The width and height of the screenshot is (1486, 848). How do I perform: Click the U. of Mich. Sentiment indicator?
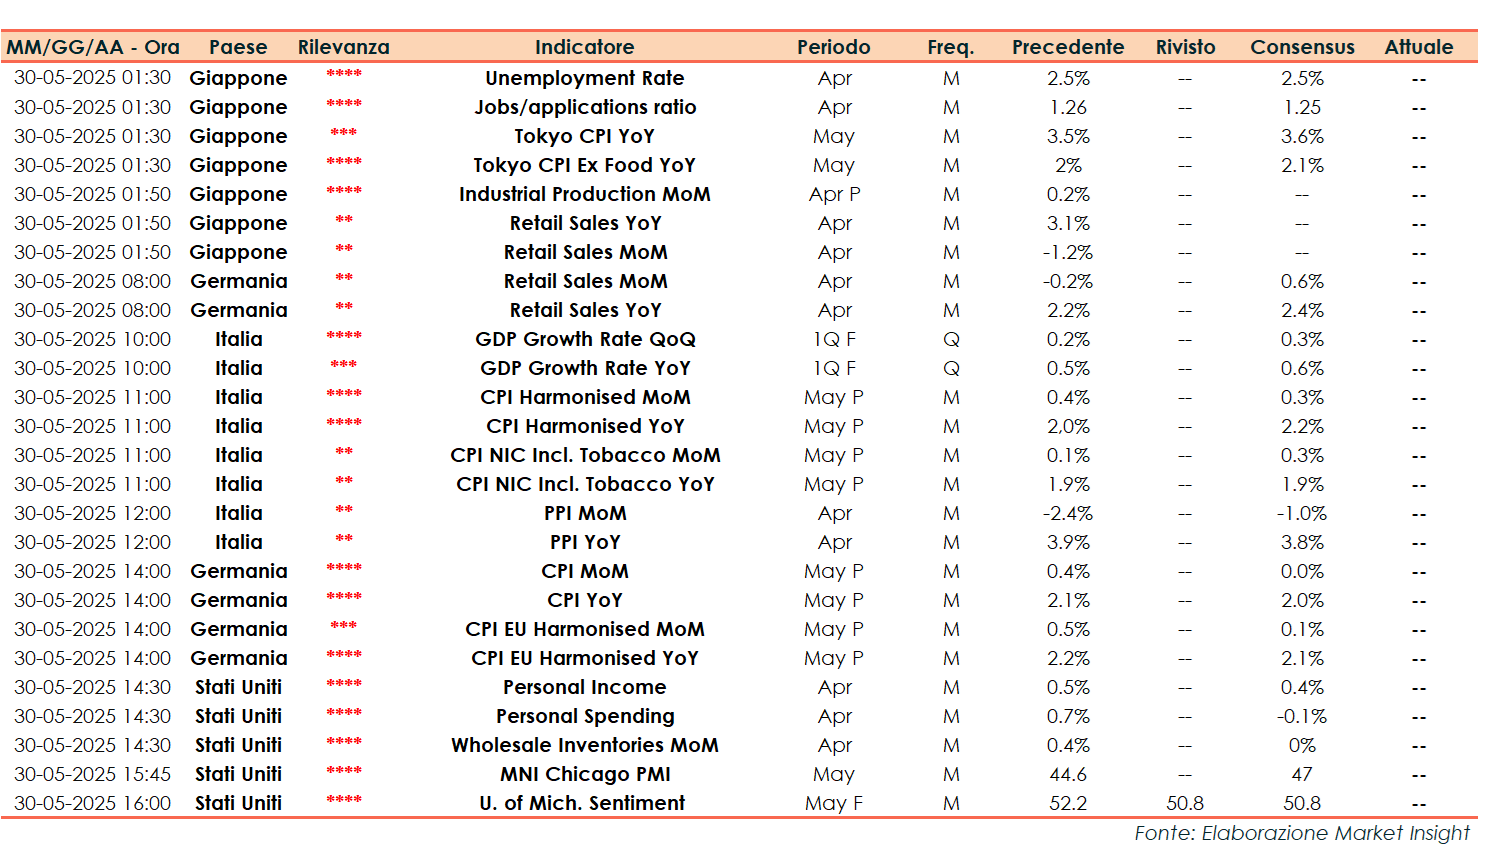(x=584, y=803)
